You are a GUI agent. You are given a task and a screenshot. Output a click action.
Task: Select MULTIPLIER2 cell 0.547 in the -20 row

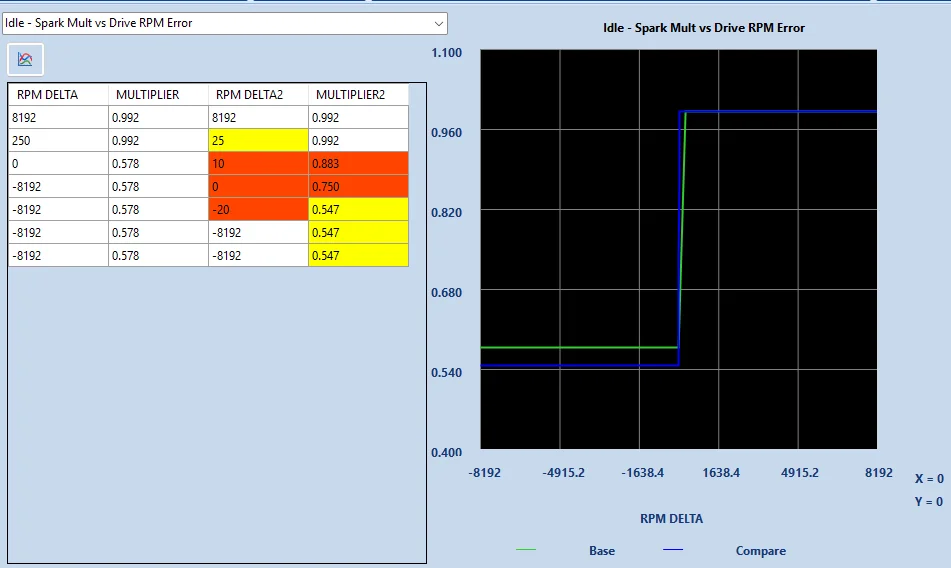pos(358,210)
